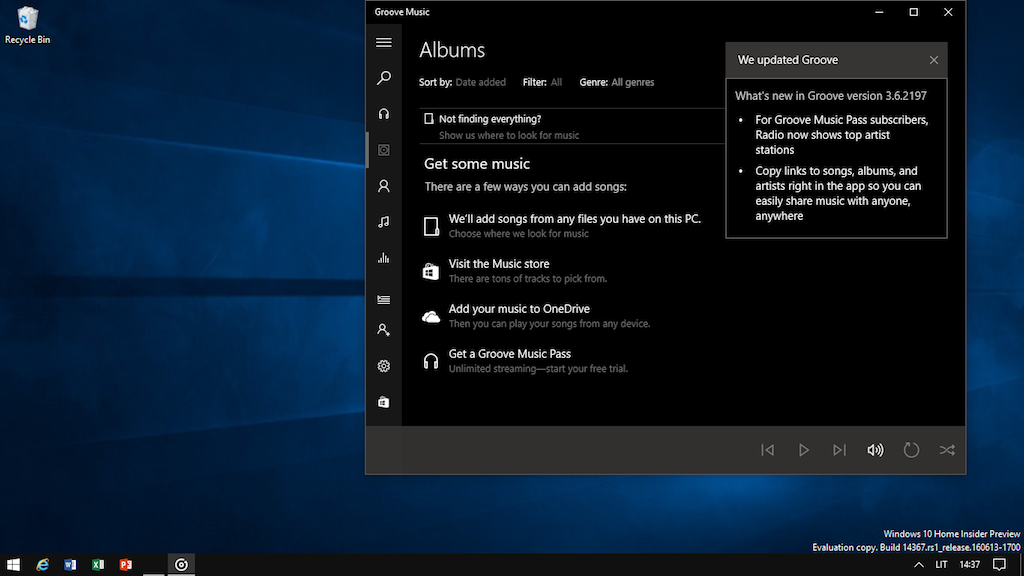Open Genre All genres dropdown
Screen dimensions: 1024x576
[x=632, y=82]
